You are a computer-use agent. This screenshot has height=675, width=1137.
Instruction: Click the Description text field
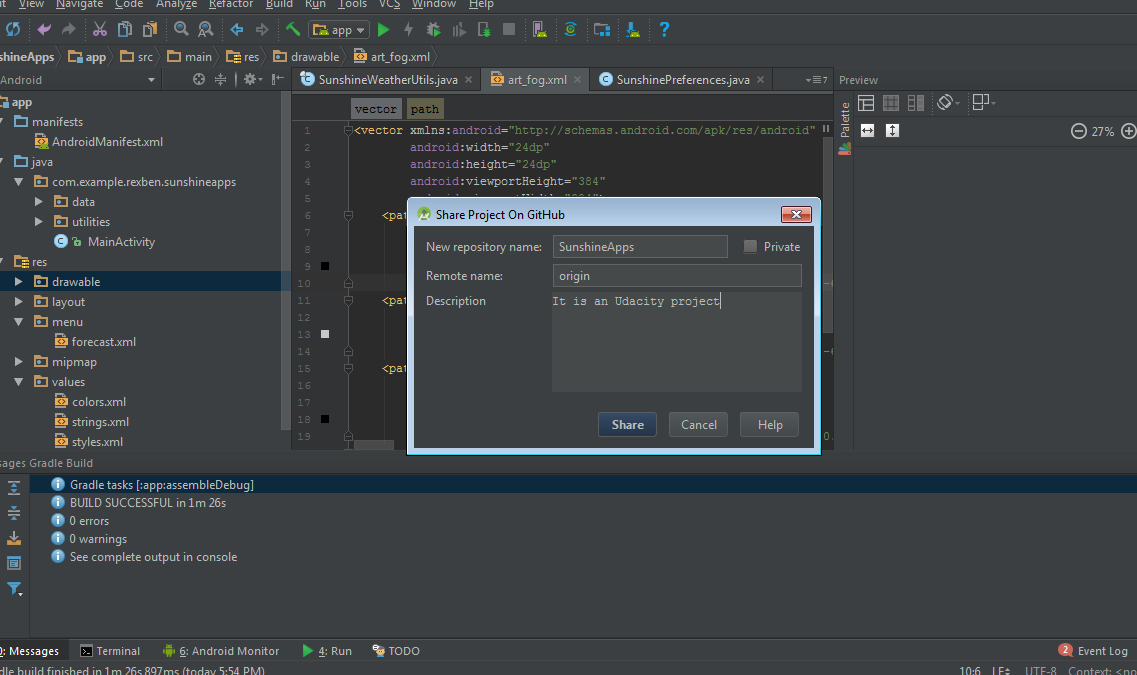(676, 340)
